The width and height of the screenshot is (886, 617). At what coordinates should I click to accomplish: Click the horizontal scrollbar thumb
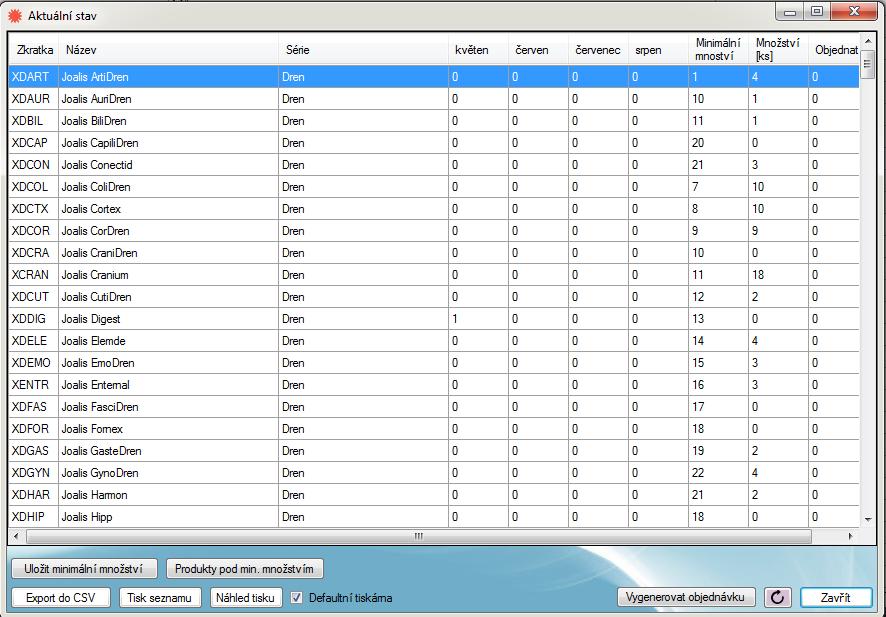419,536
